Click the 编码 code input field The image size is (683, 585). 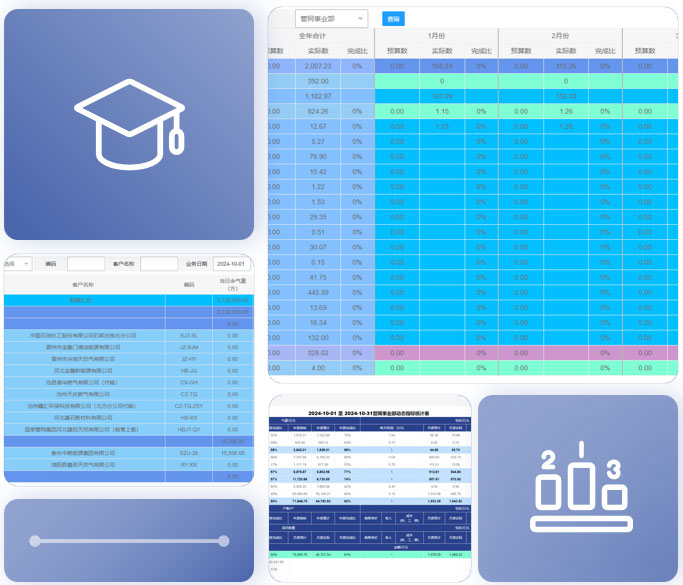coord(86,264)
